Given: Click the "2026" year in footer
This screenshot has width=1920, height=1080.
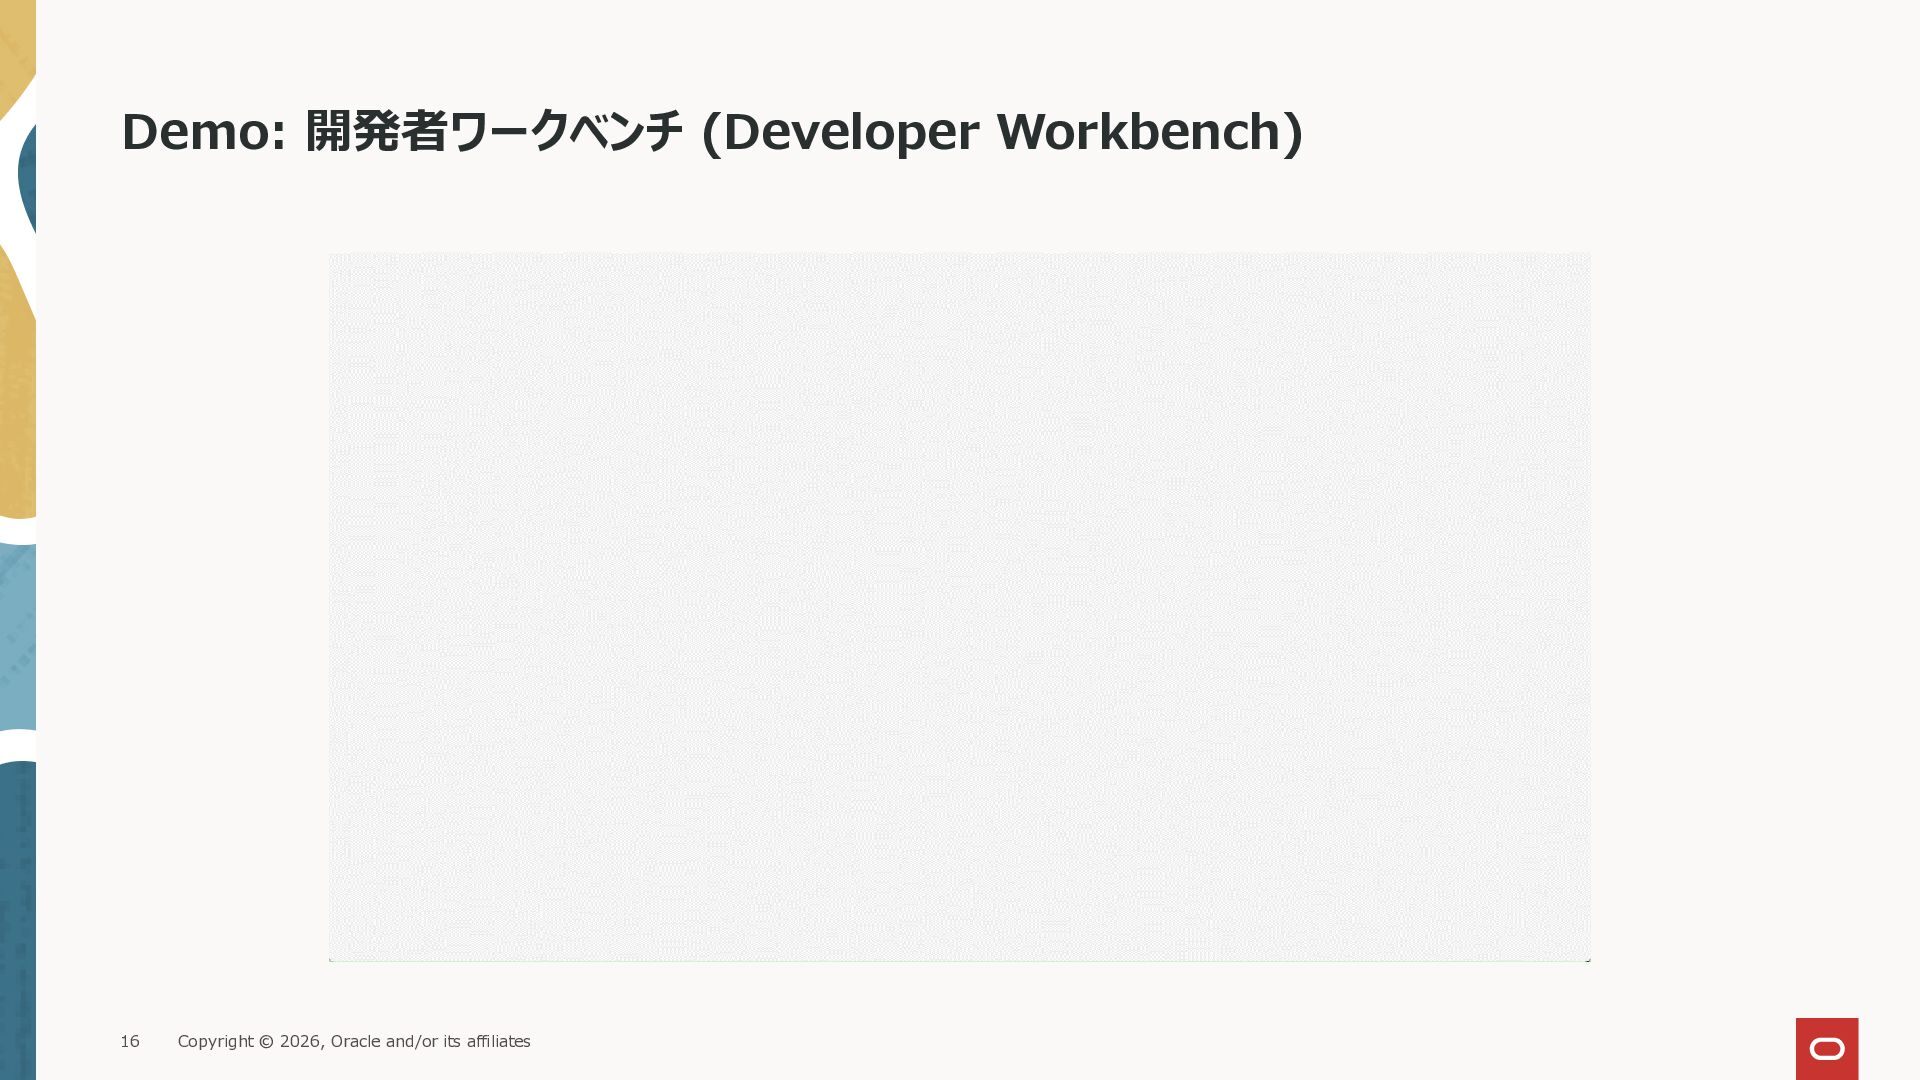Looking at the screenshot, I should [299, 1041].
